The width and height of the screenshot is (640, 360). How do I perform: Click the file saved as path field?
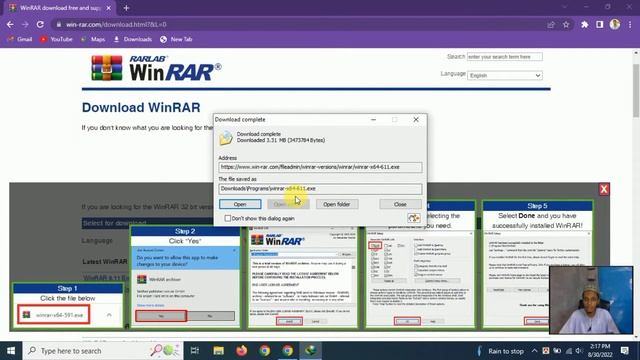[320, 189]
